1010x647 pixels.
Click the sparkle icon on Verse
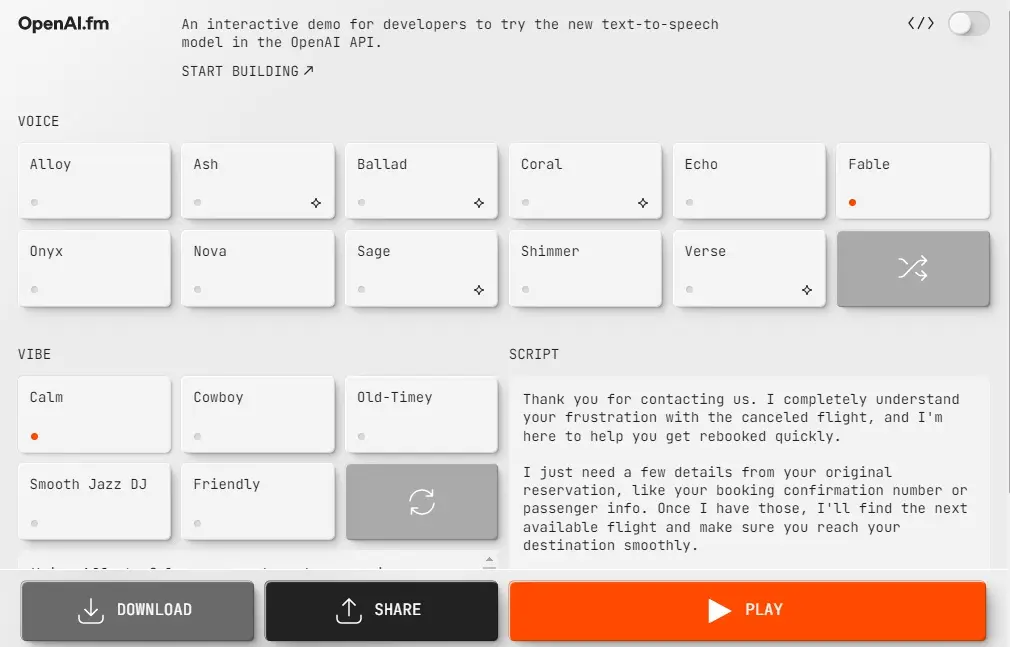(806, 290)
